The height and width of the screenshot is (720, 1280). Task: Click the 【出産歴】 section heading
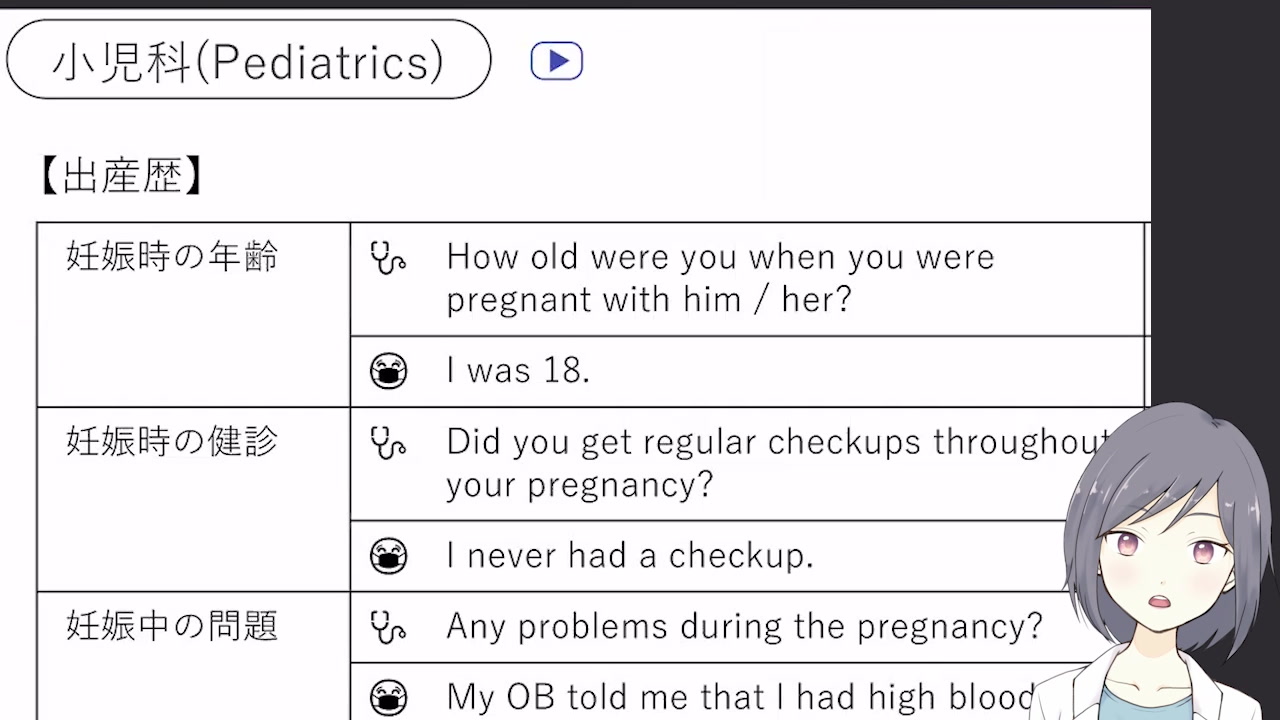click(122, 177)
